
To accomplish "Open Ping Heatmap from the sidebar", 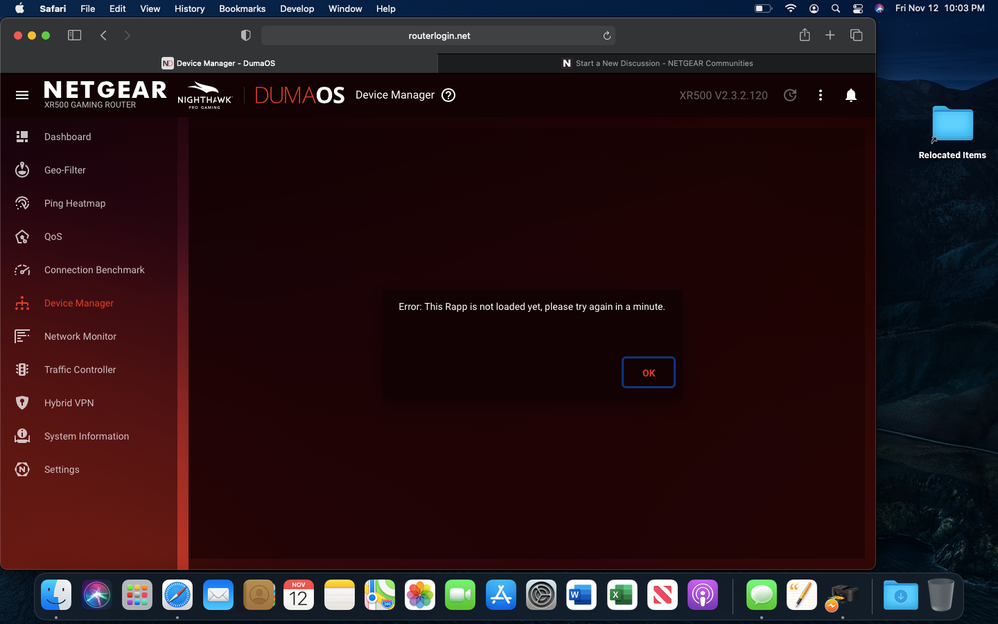I will tap(74, 203).
